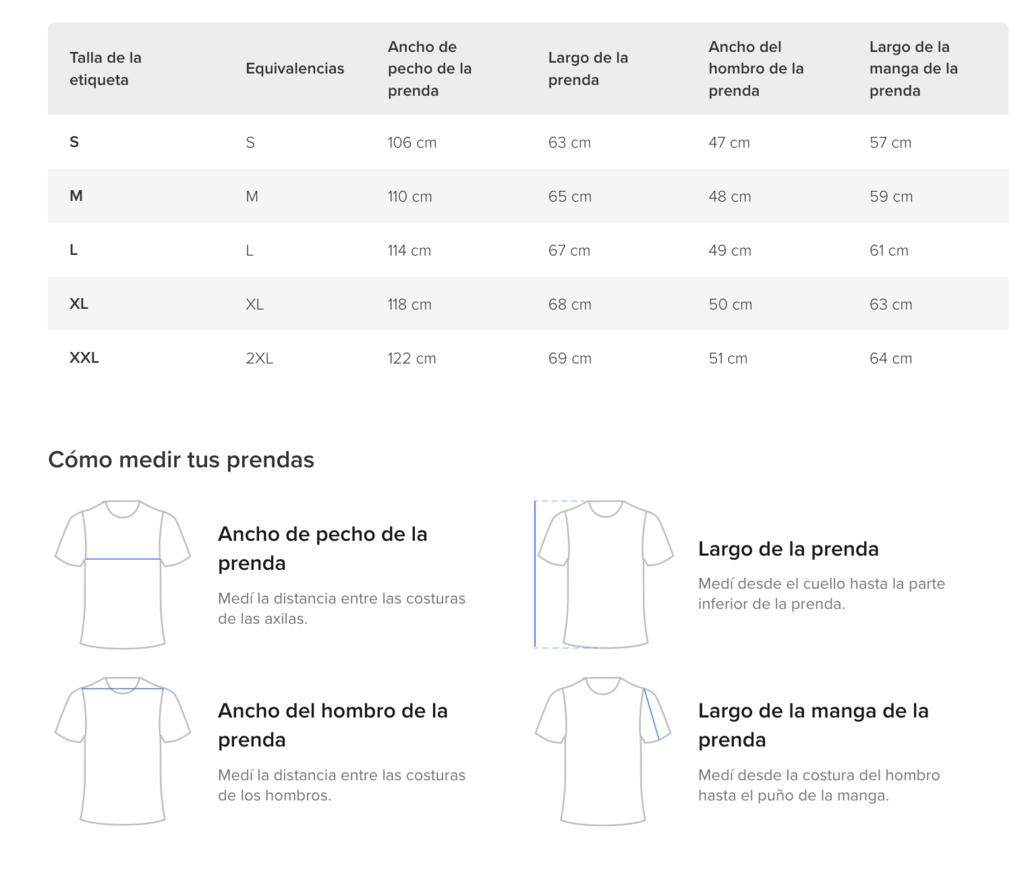Click the 122 cm chest width value
1024x878 pixels.
click(x=411, y=359)
